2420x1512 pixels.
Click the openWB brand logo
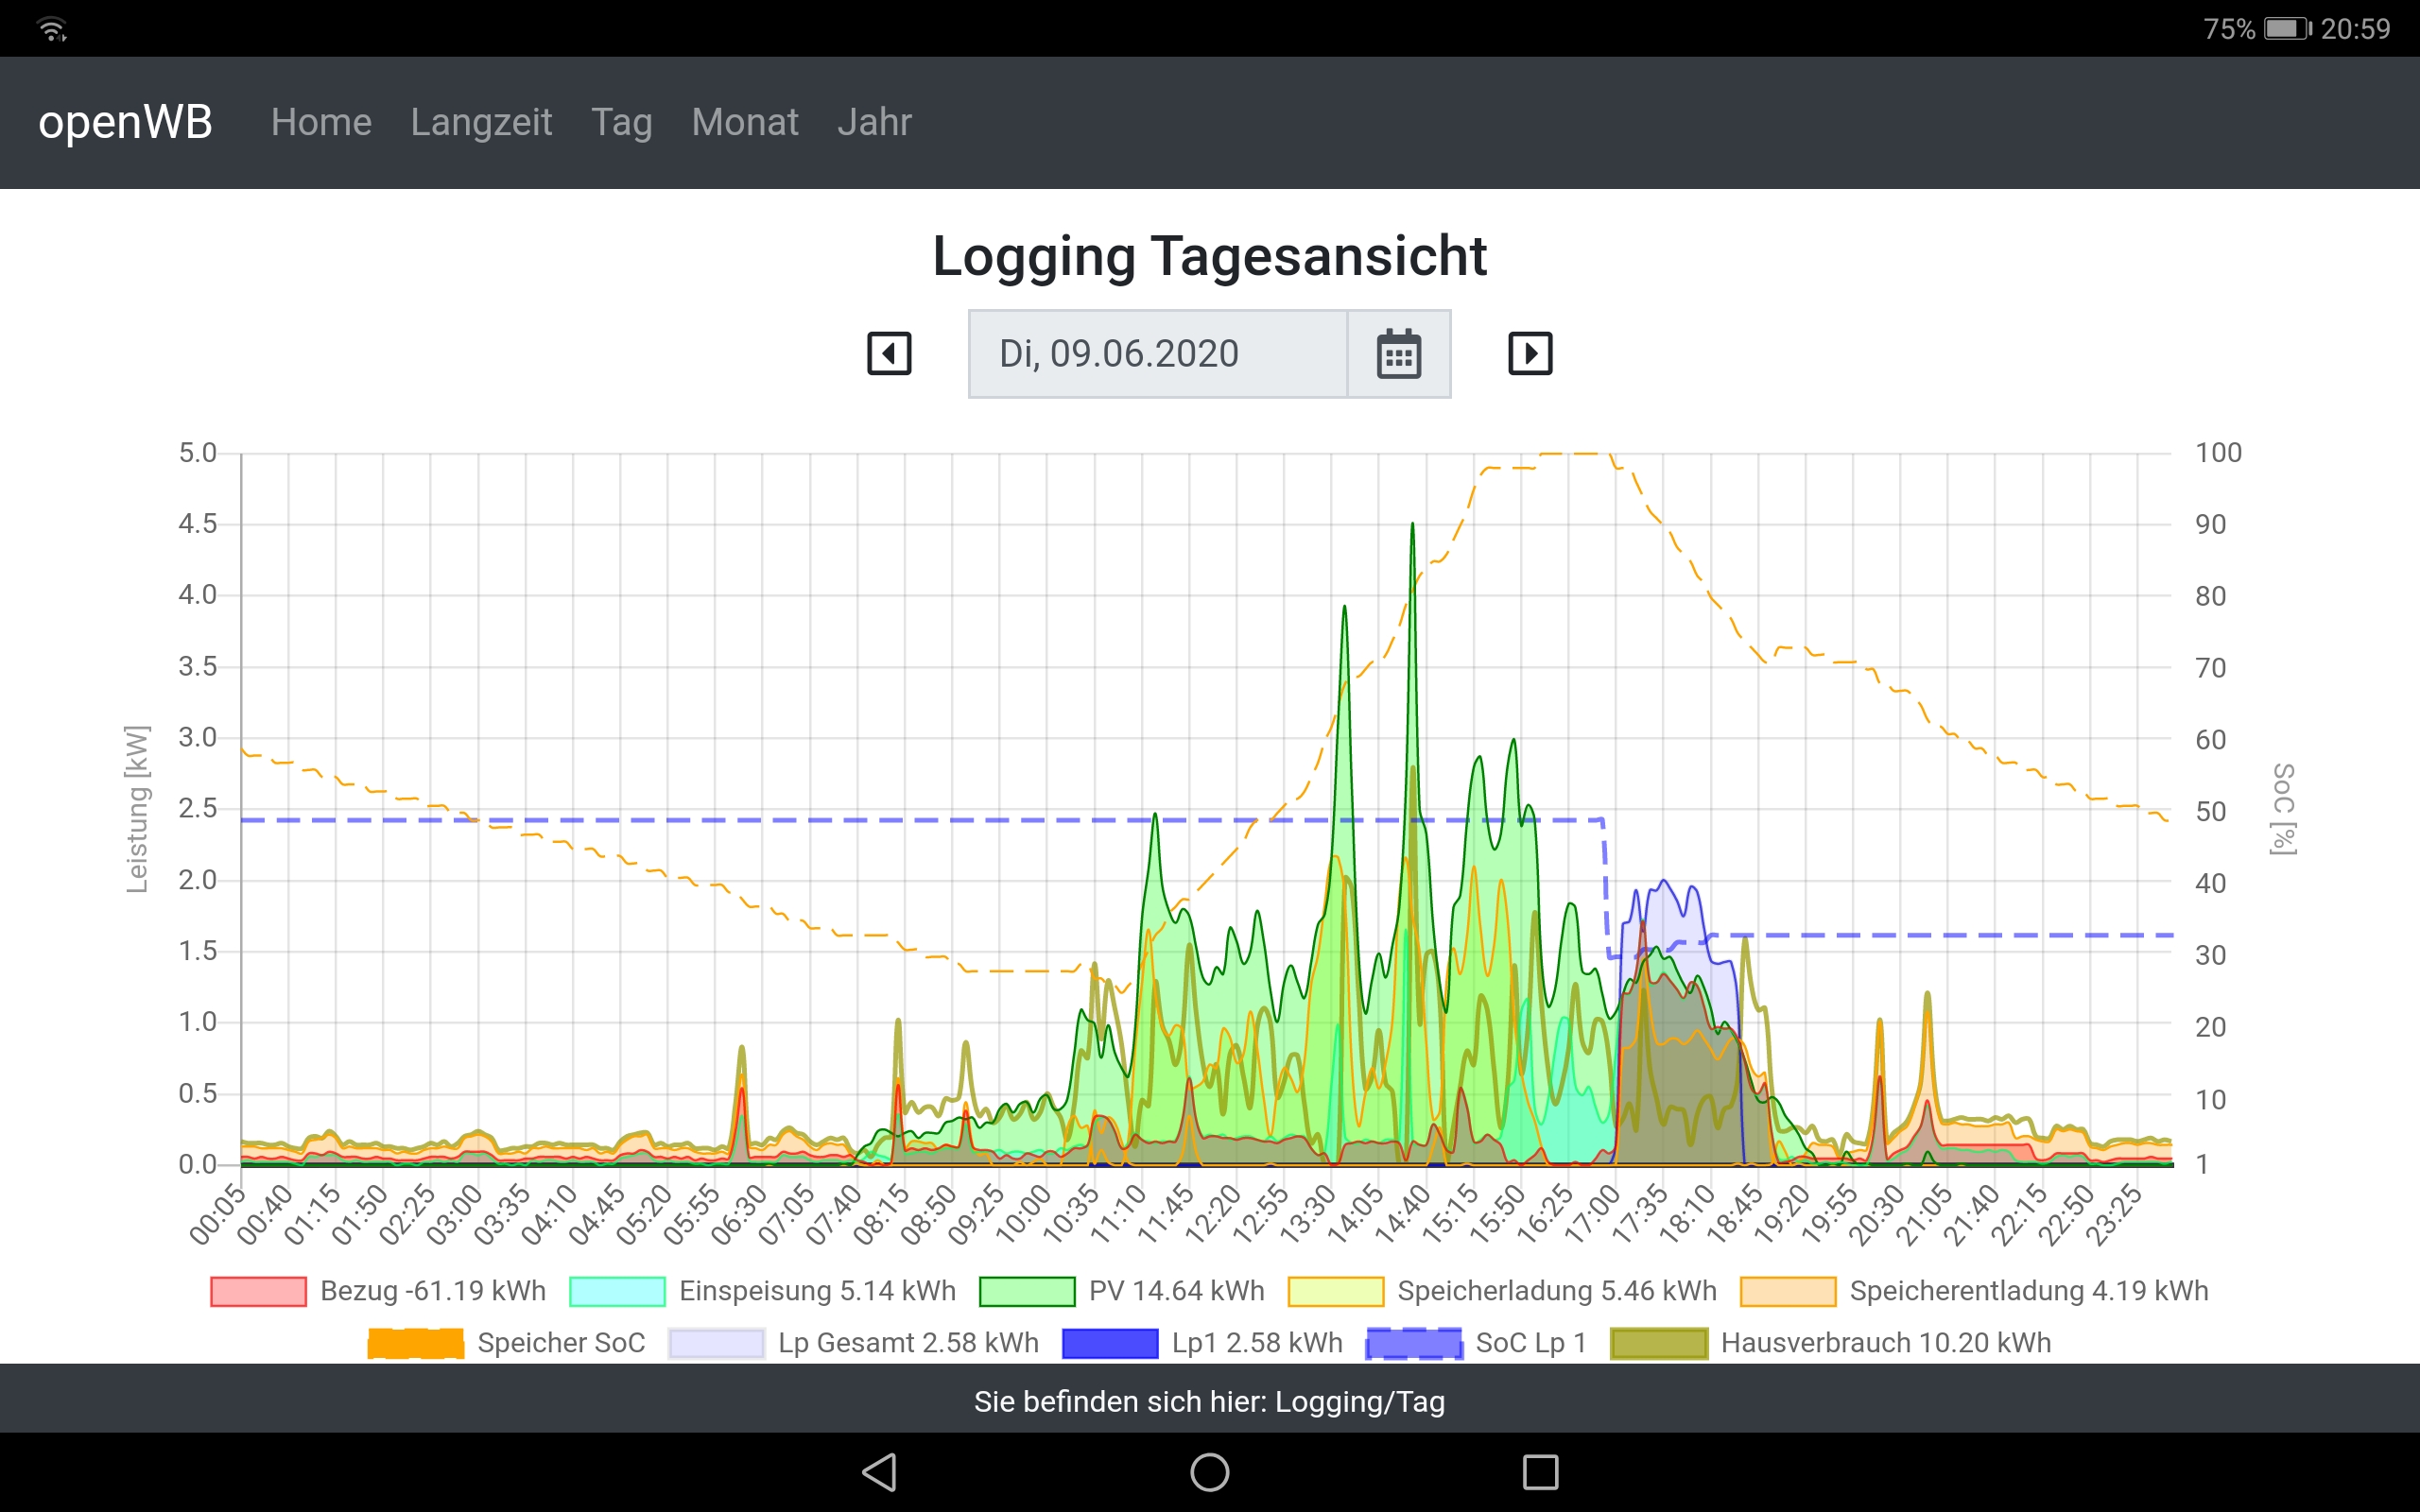pos(125,122)
